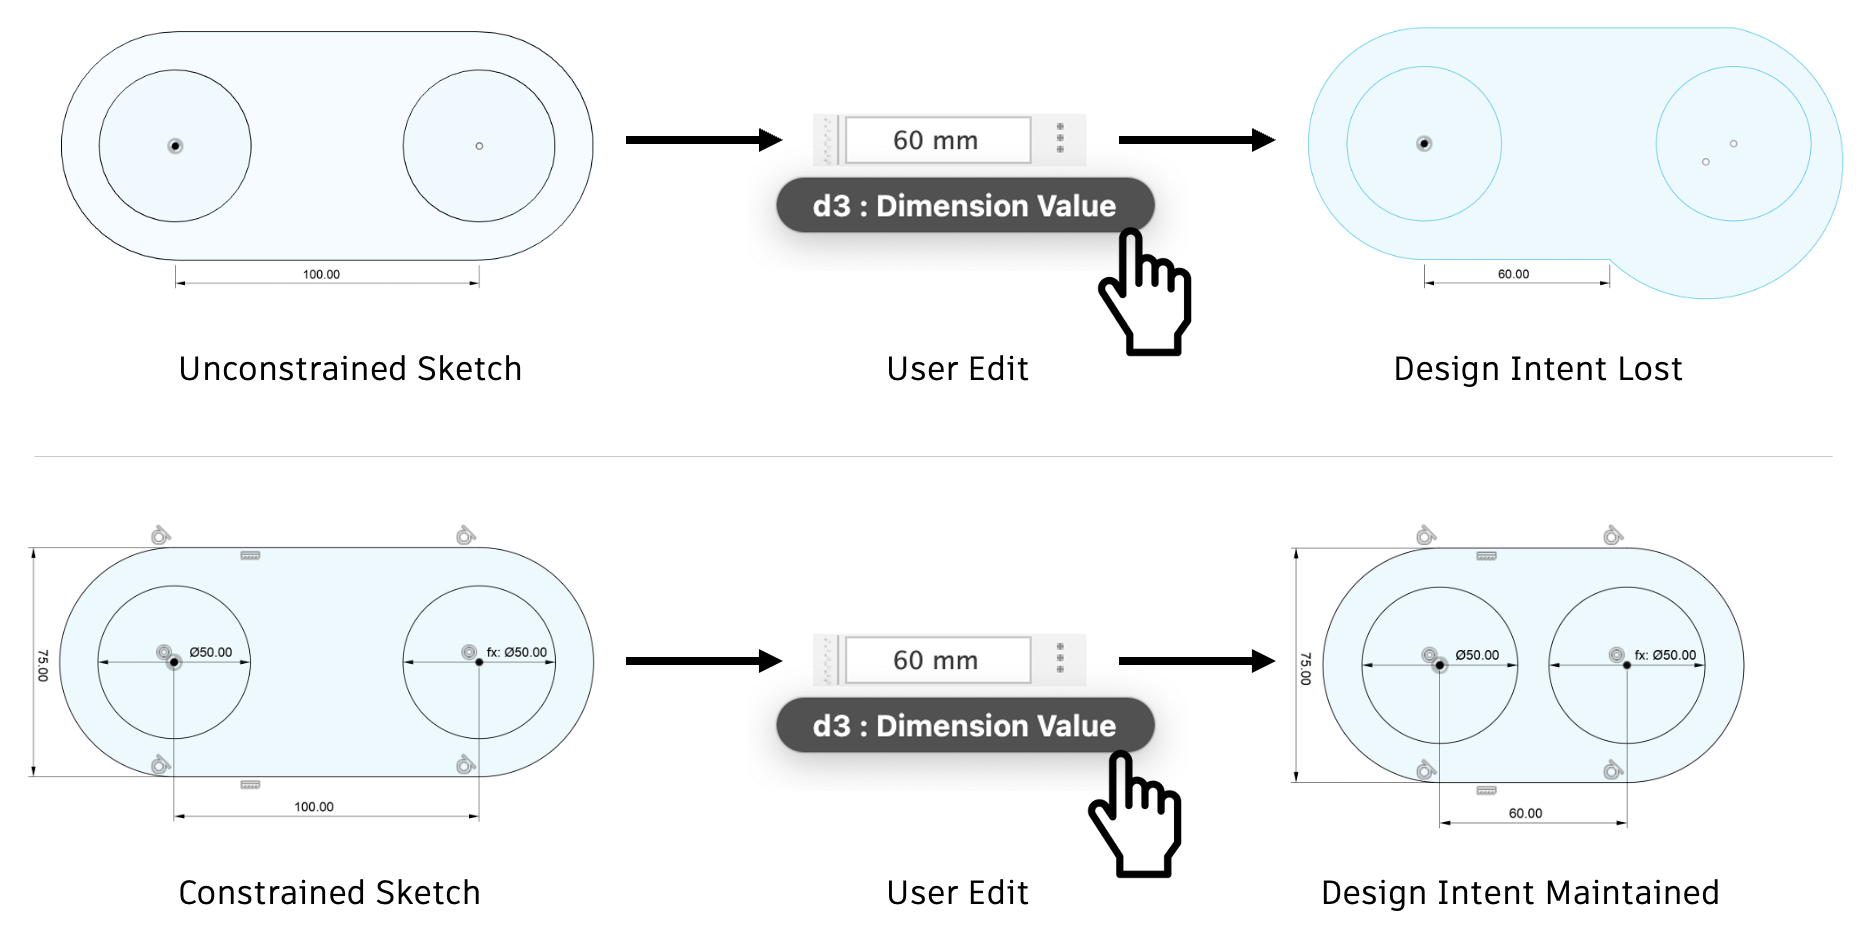1862x937 pixels.
Task: Click top-right tangent icon in Design Intent Maintained sketch
Action: 1613,536
